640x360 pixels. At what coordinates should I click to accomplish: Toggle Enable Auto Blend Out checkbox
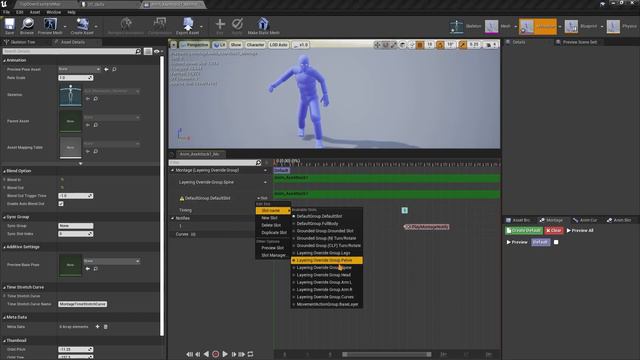click(x=61, y=204)
